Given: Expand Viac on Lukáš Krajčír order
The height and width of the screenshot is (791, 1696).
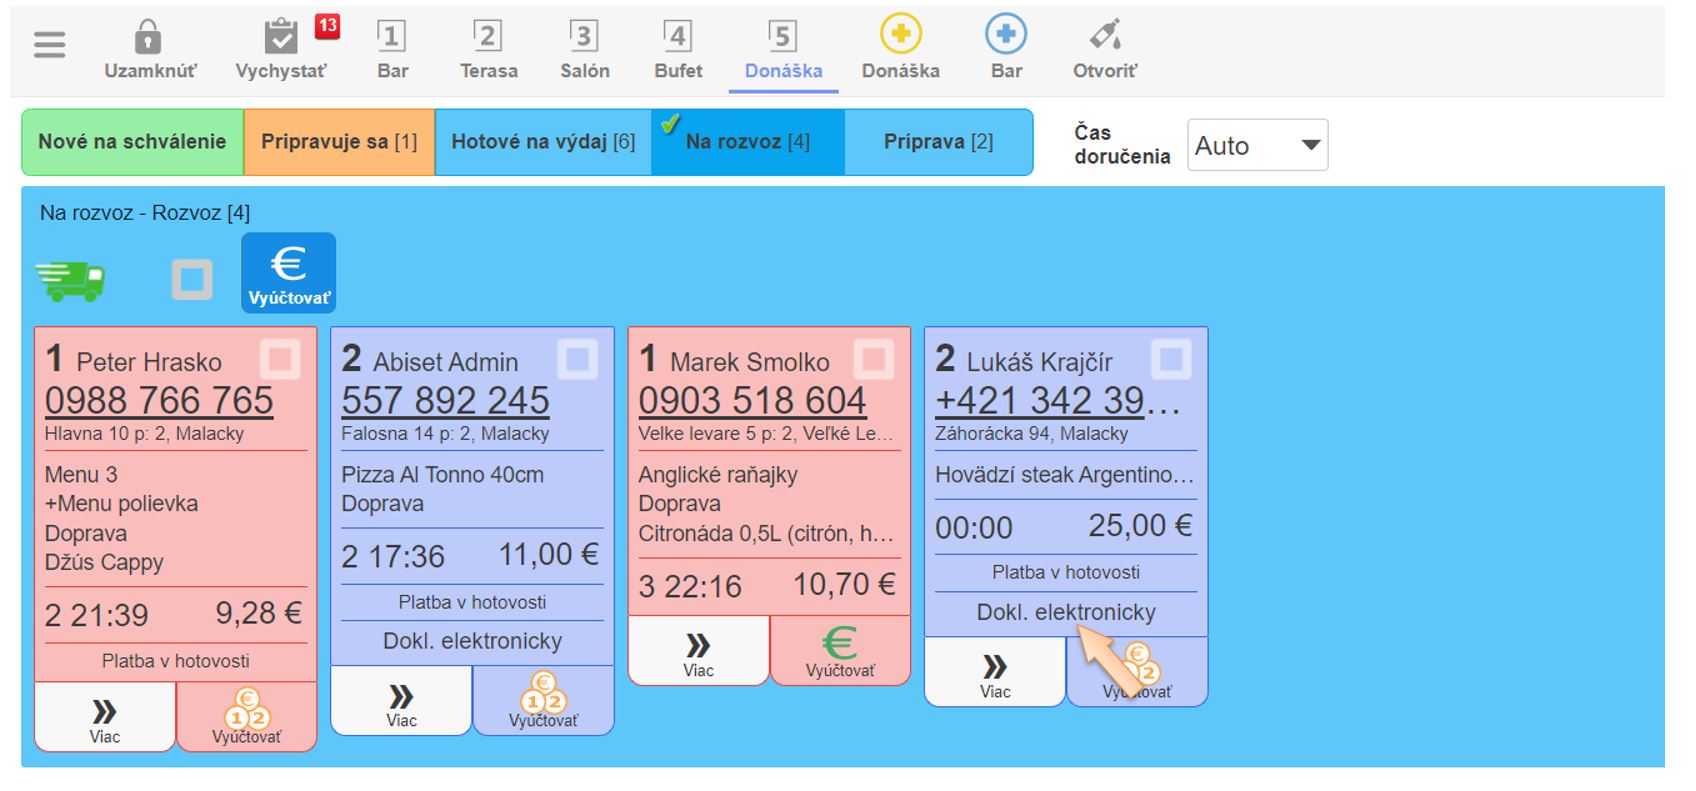Looking at the screenshot, I should click(995, 672).
